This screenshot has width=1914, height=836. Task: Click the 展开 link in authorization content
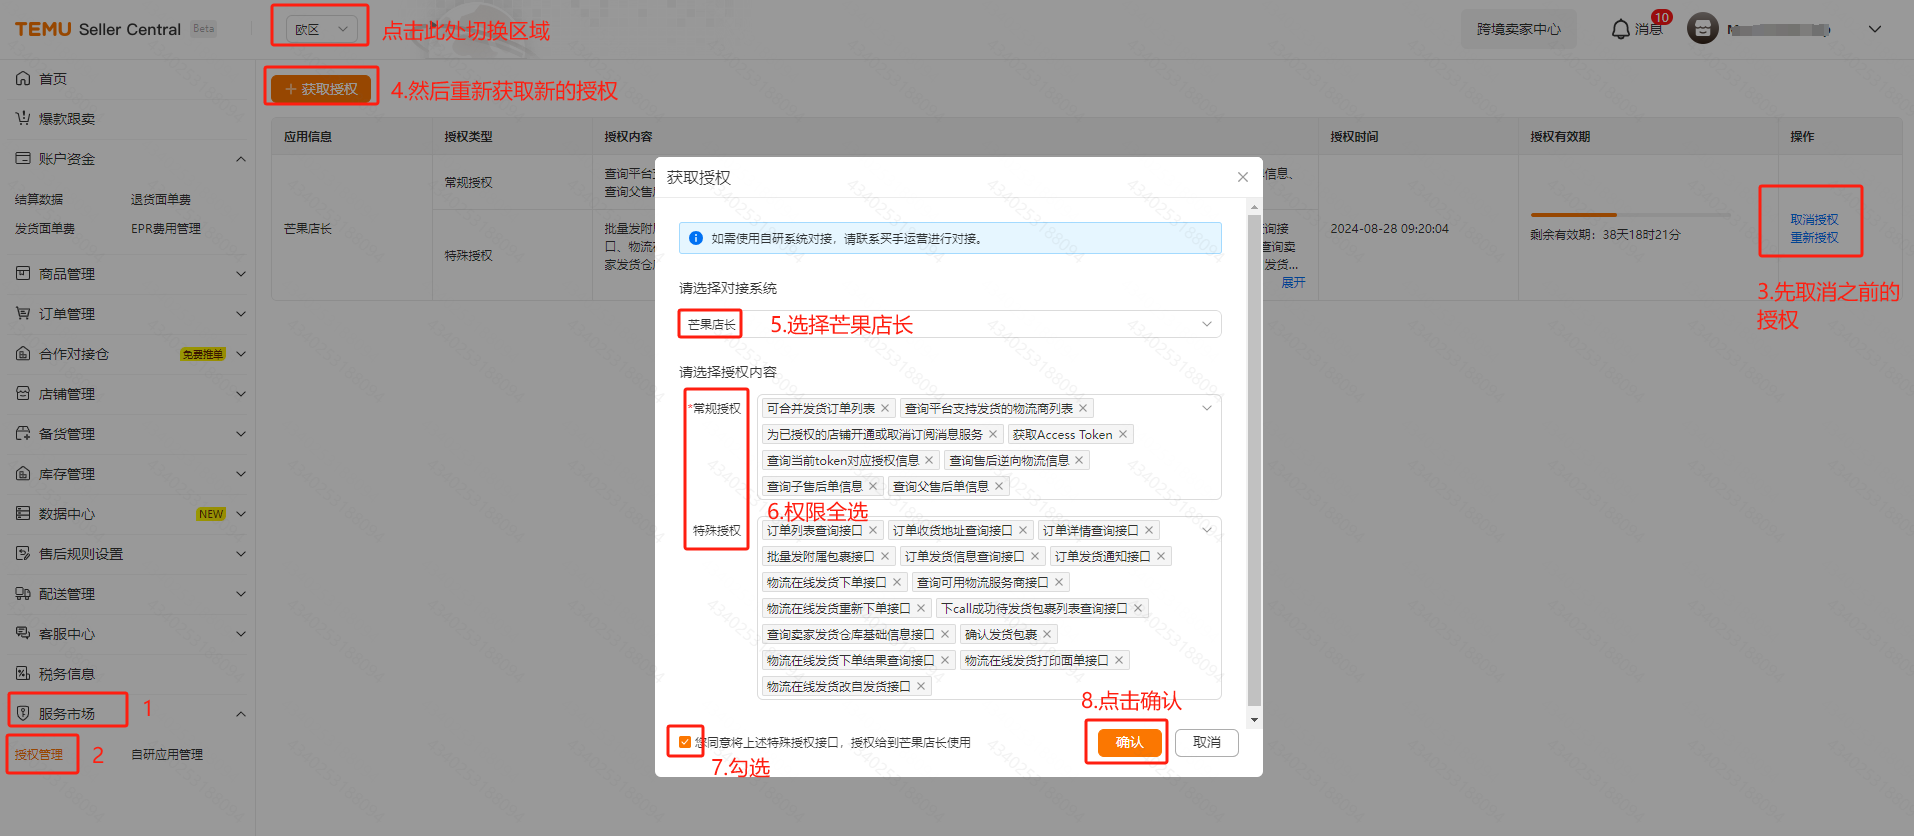click(1294, 283)
